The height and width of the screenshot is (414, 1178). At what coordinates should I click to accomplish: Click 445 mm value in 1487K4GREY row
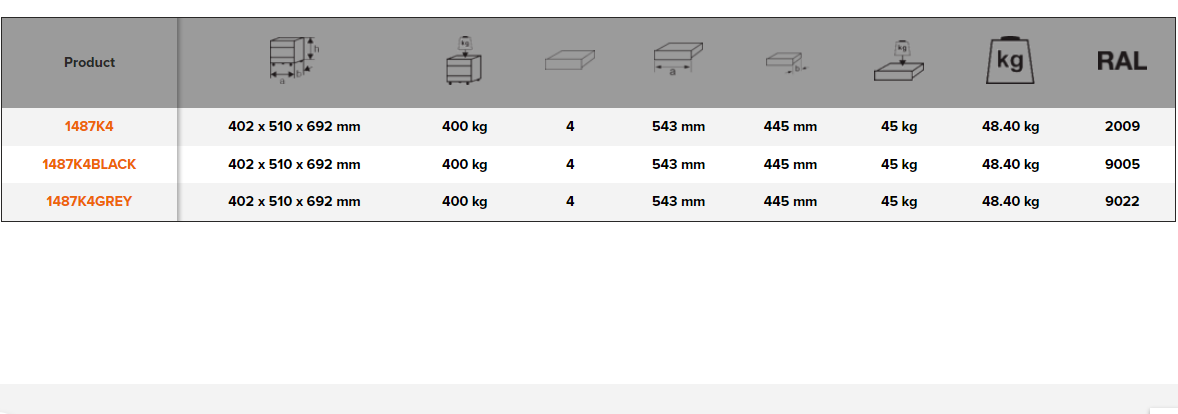(790, 201)
